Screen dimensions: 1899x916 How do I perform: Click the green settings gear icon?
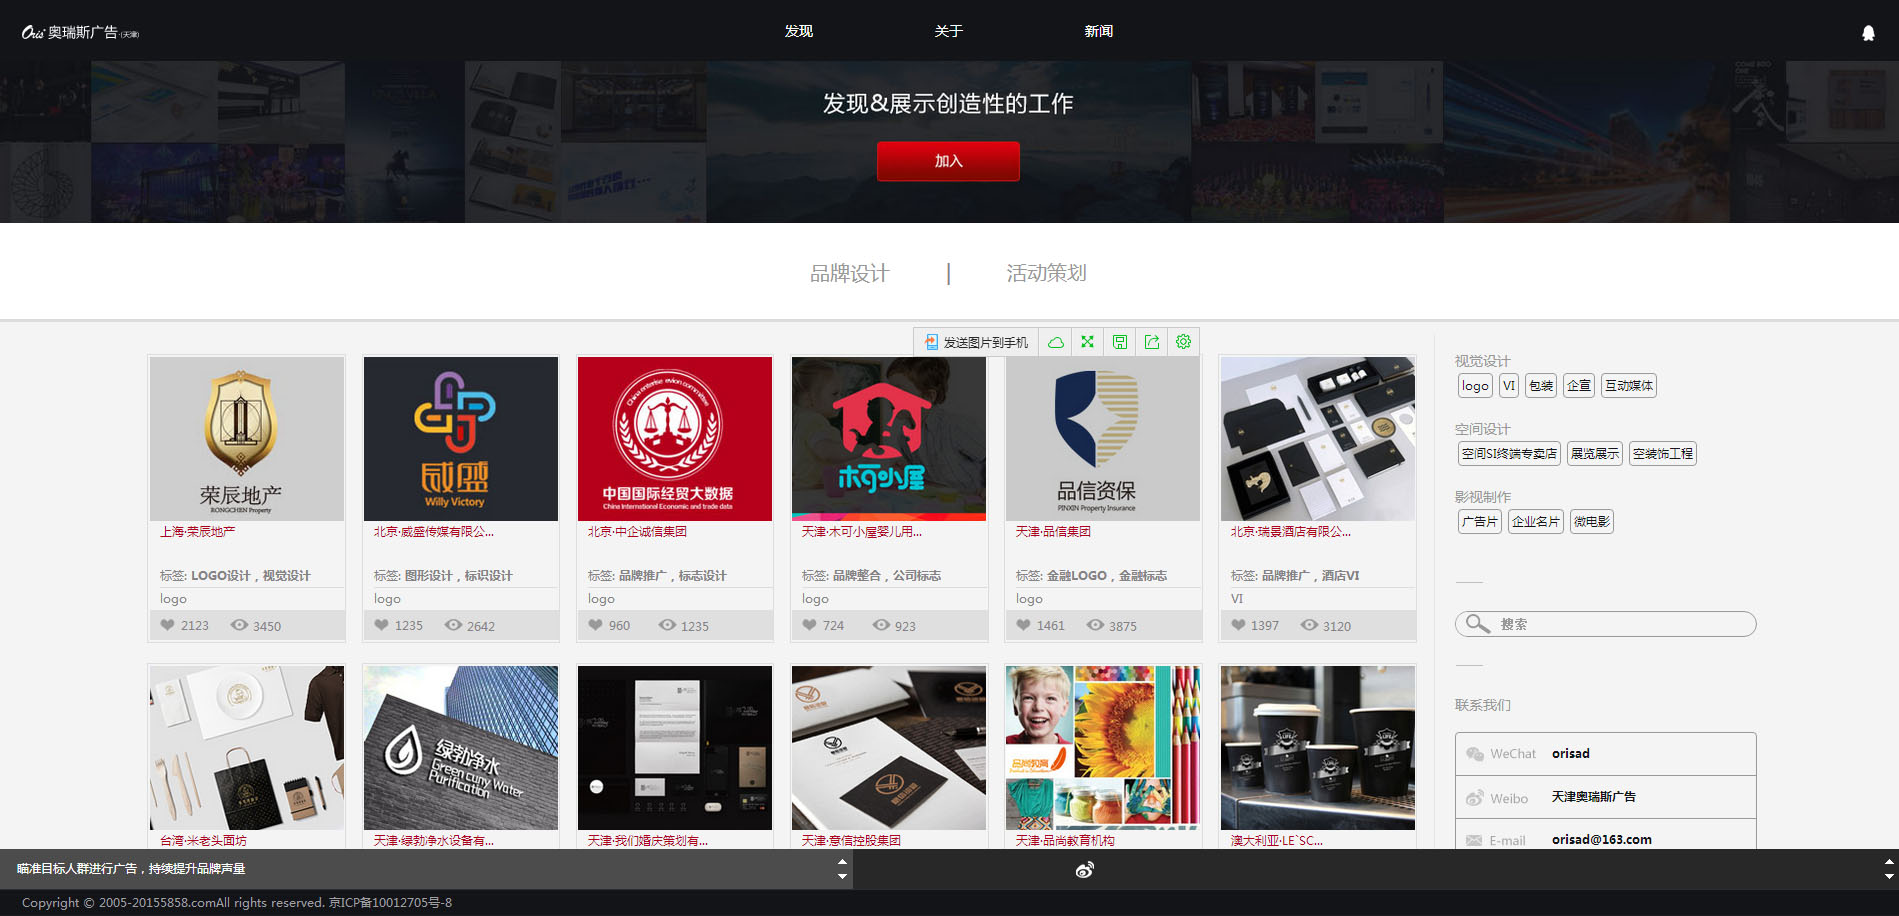click(x=1184, y=342)
